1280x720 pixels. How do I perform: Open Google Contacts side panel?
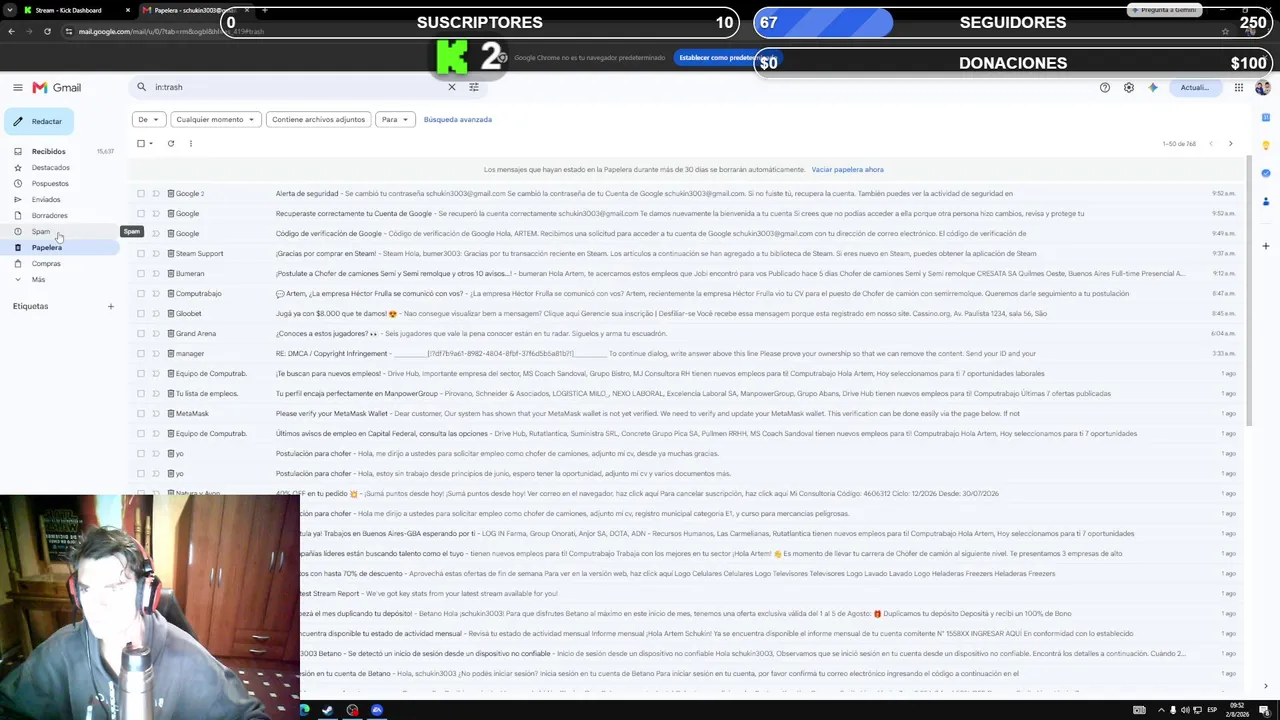click(1266, 201)
